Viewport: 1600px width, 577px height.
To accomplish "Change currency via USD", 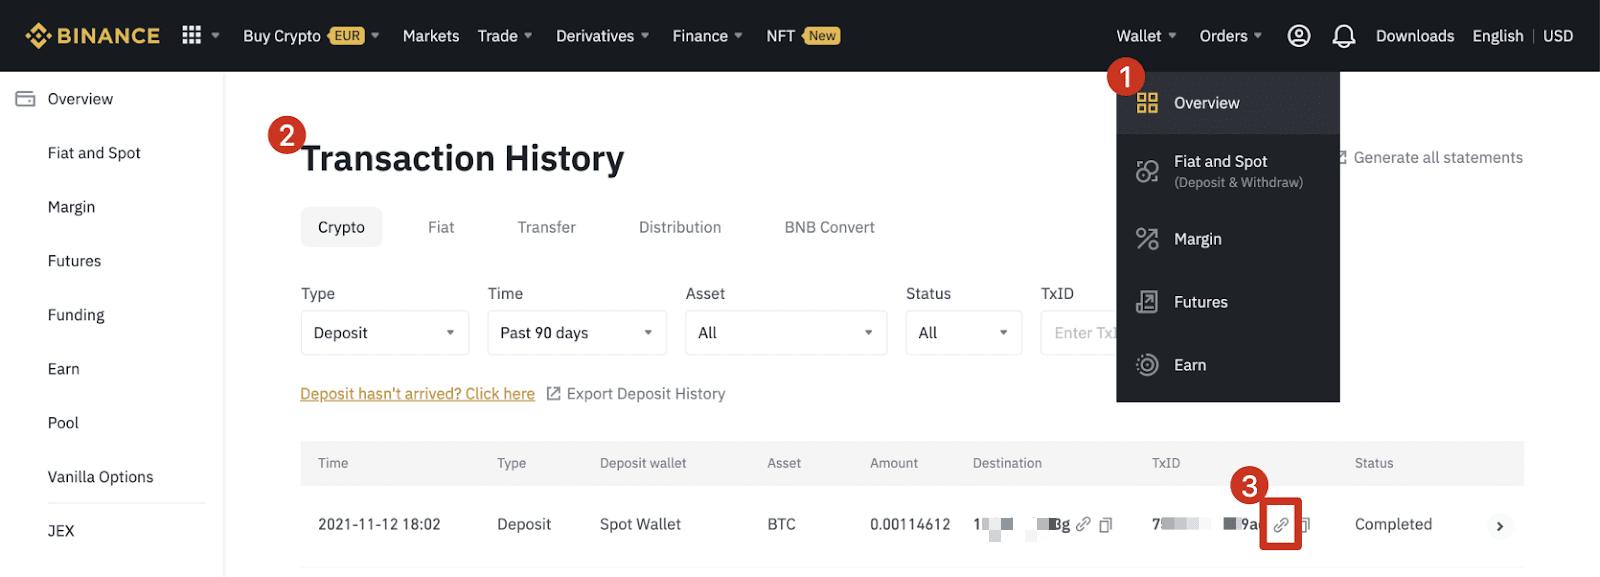I will (x=1558, y=36).
